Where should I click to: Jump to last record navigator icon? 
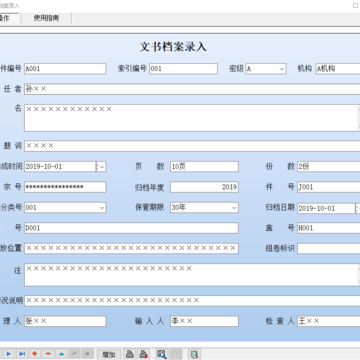click(22, 354)
